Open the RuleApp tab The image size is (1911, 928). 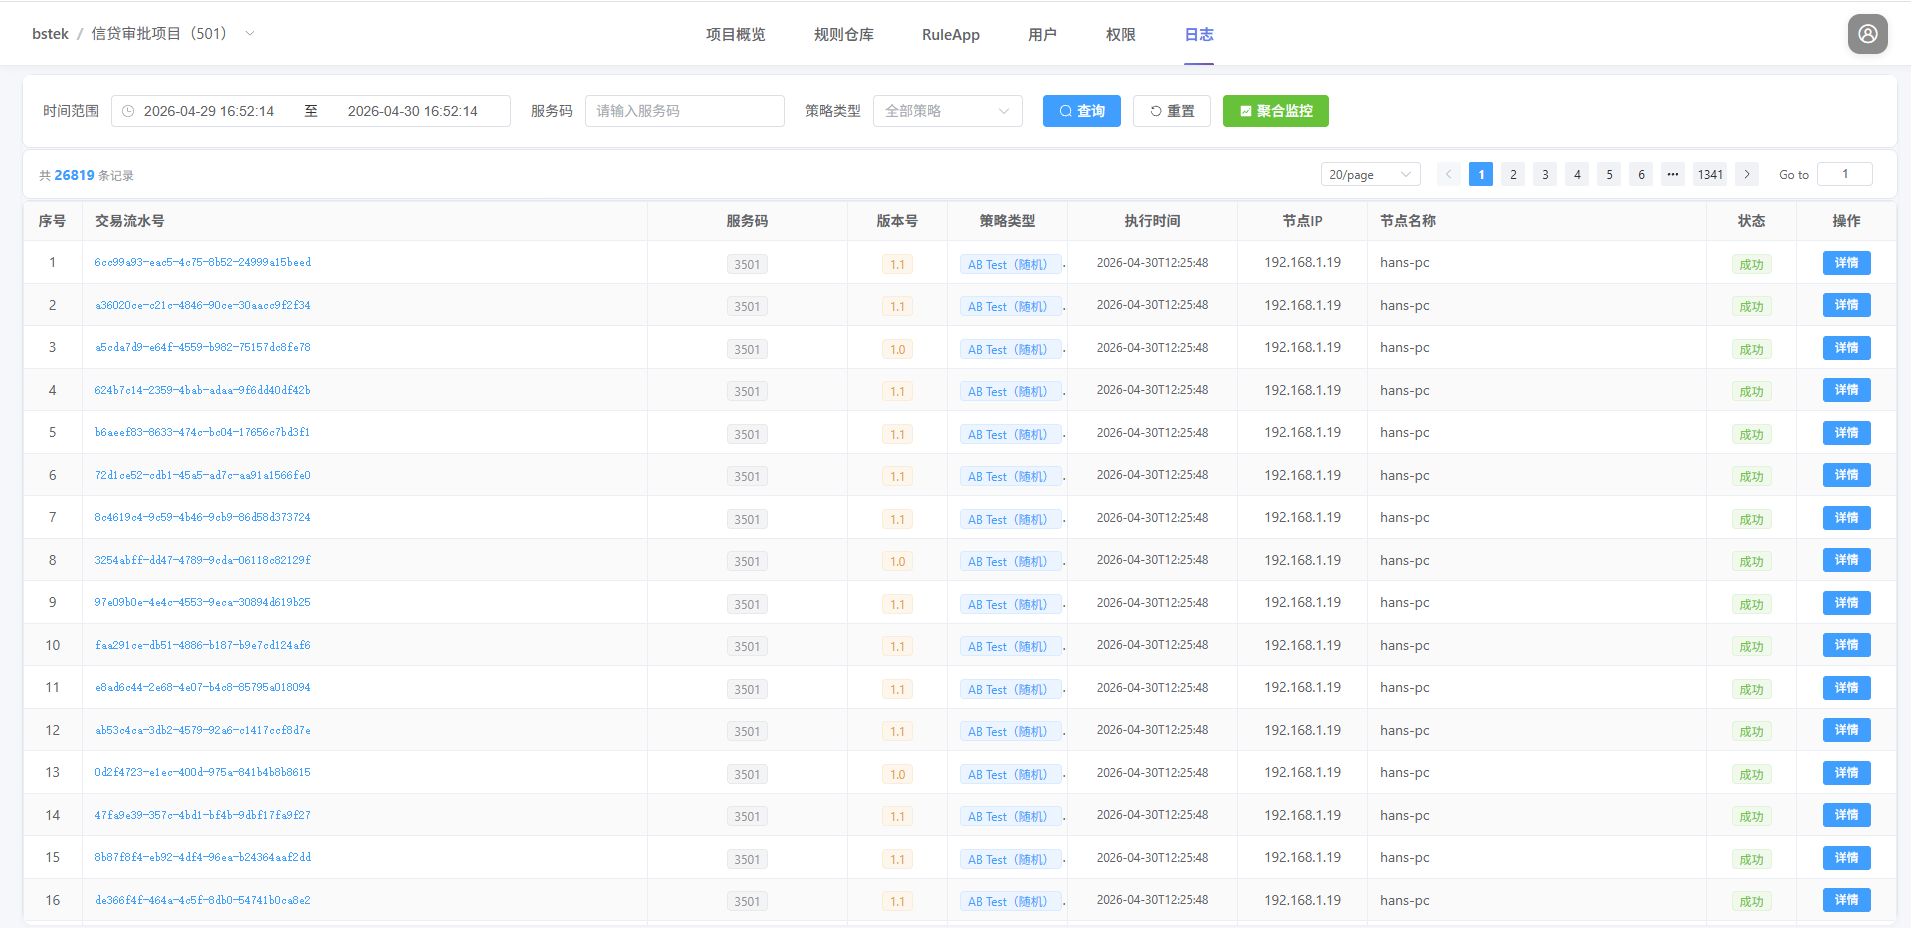coord(950,34)
